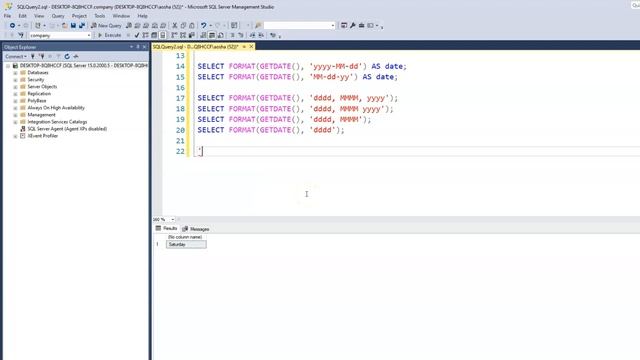Open the Window menu

(121, 16)
